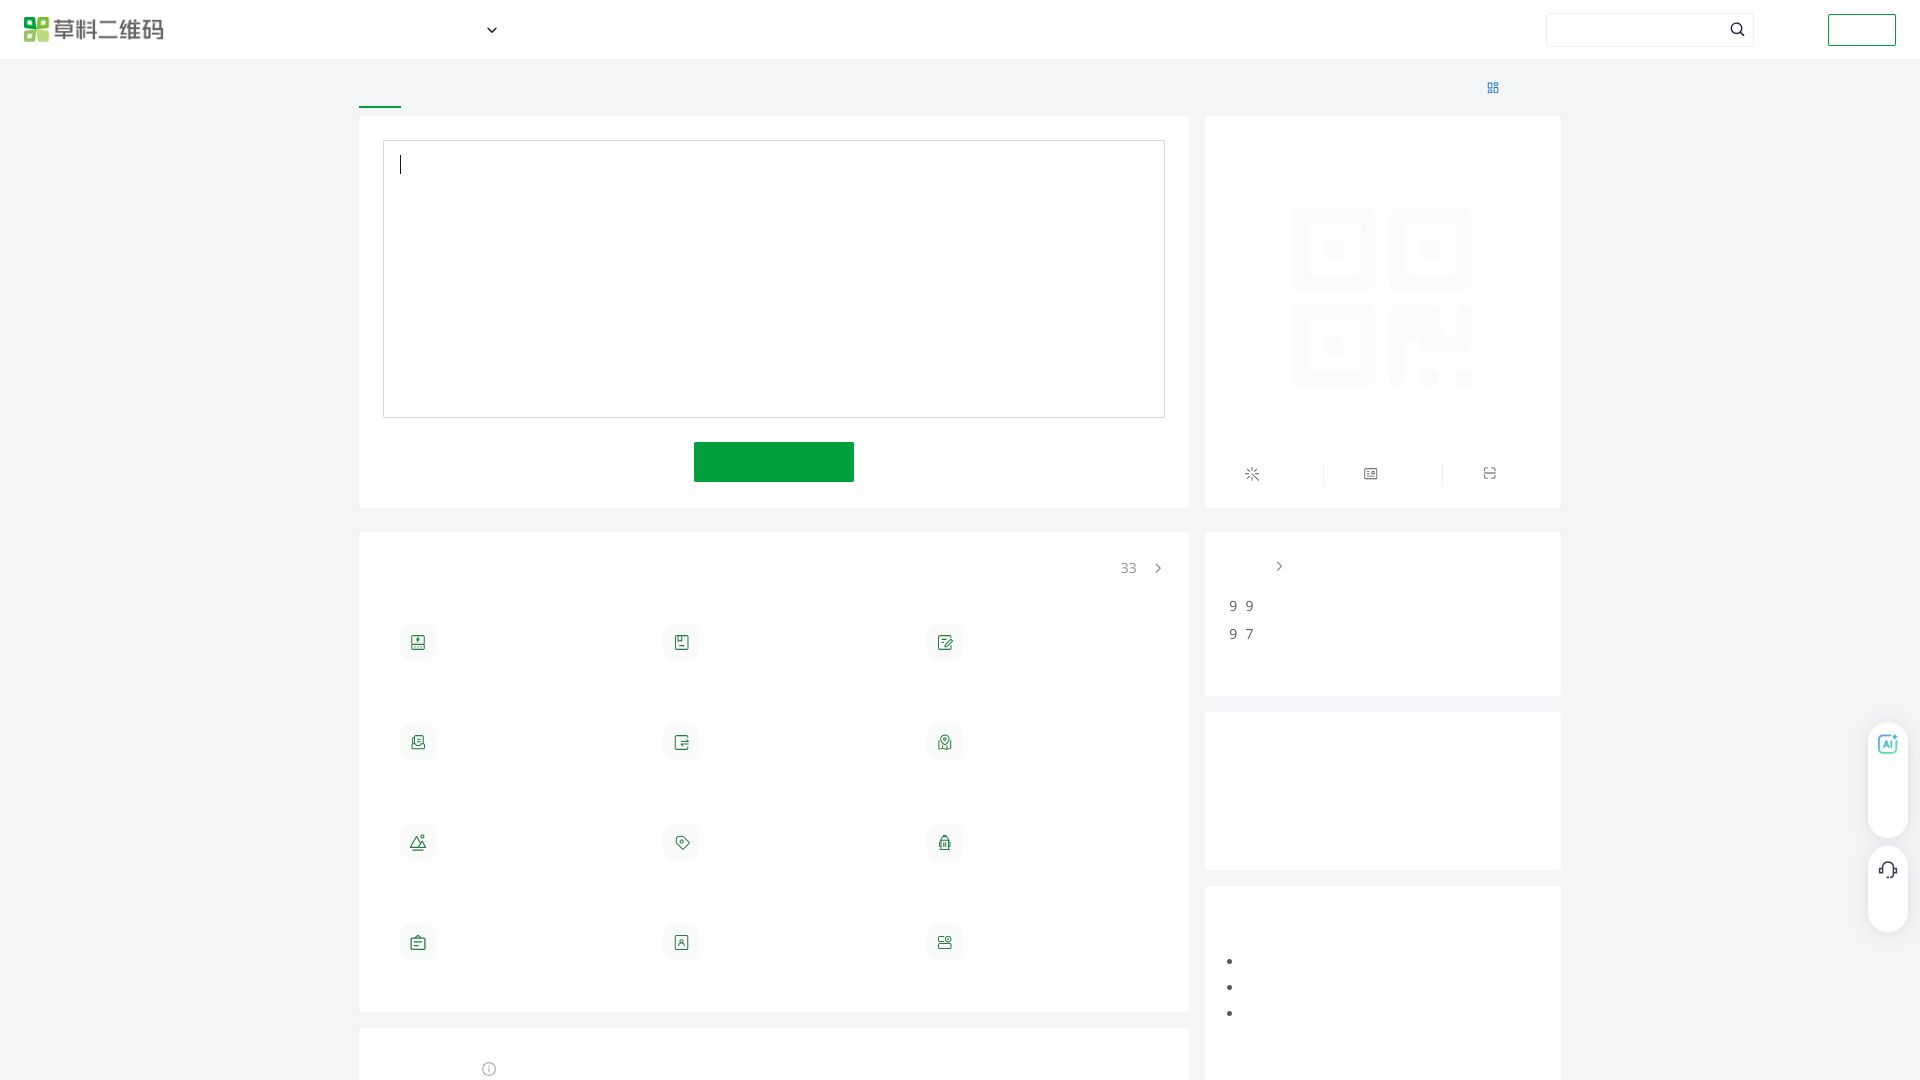Click the "9 7" list entry

coord(1241,634)
